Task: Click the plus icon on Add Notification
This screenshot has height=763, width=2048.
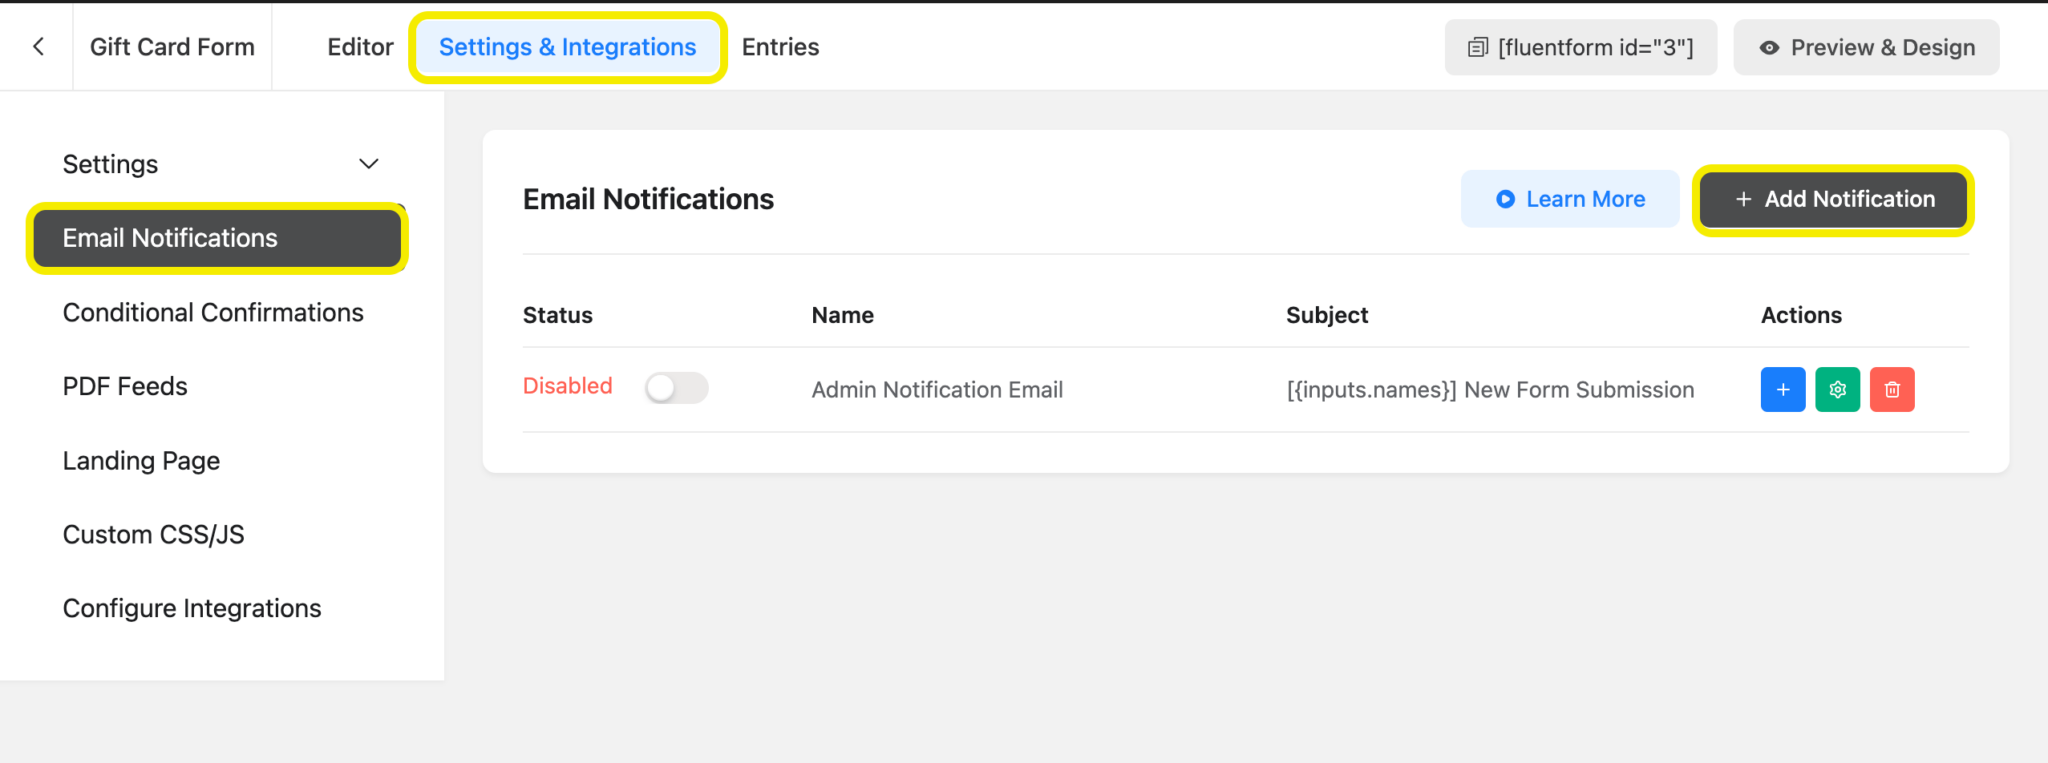Action: [x=1742, y=199]
